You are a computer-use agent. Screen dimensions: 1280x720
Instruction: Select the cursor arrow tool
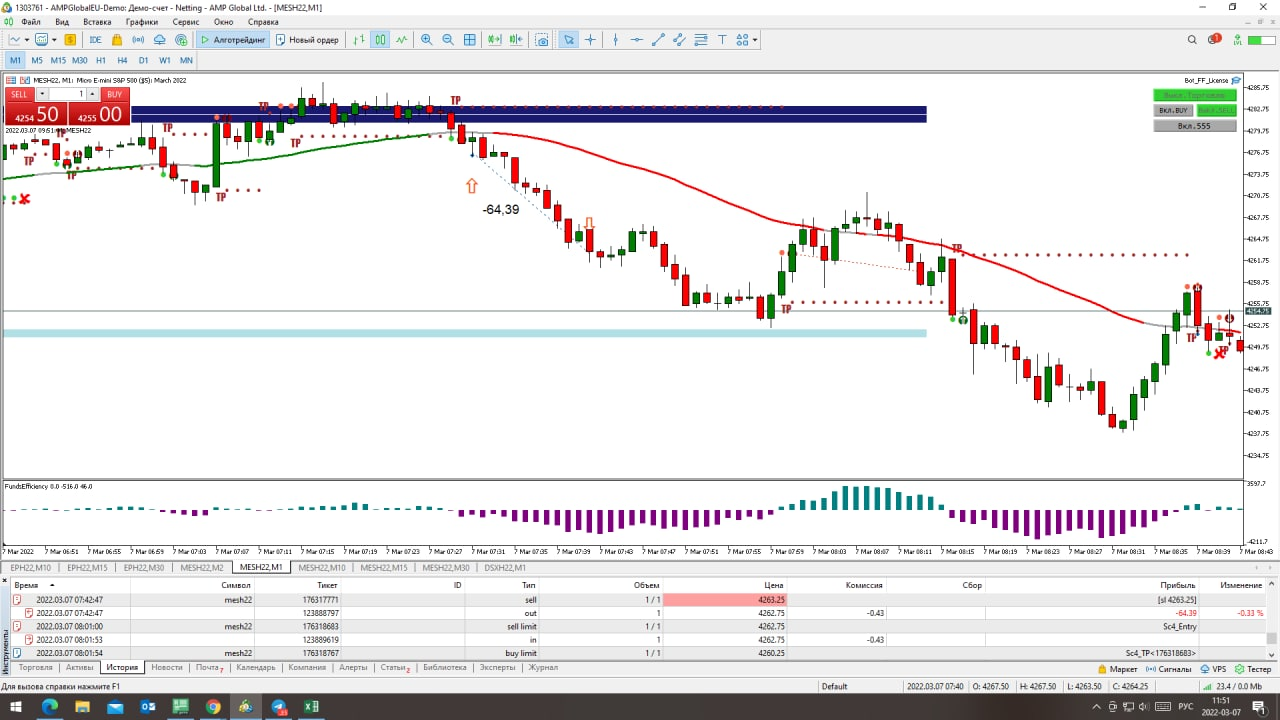pos(568,40)
